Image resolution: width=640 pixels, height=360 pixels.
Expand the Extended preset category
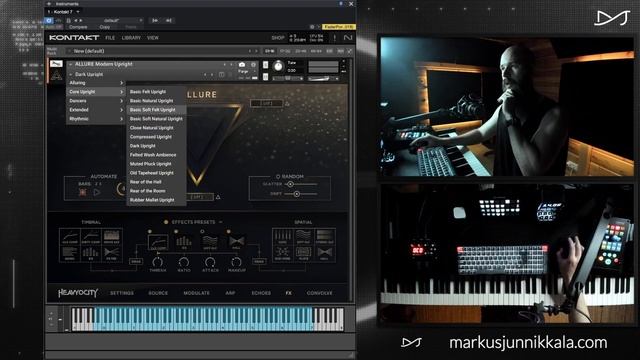tap(96, 110)
